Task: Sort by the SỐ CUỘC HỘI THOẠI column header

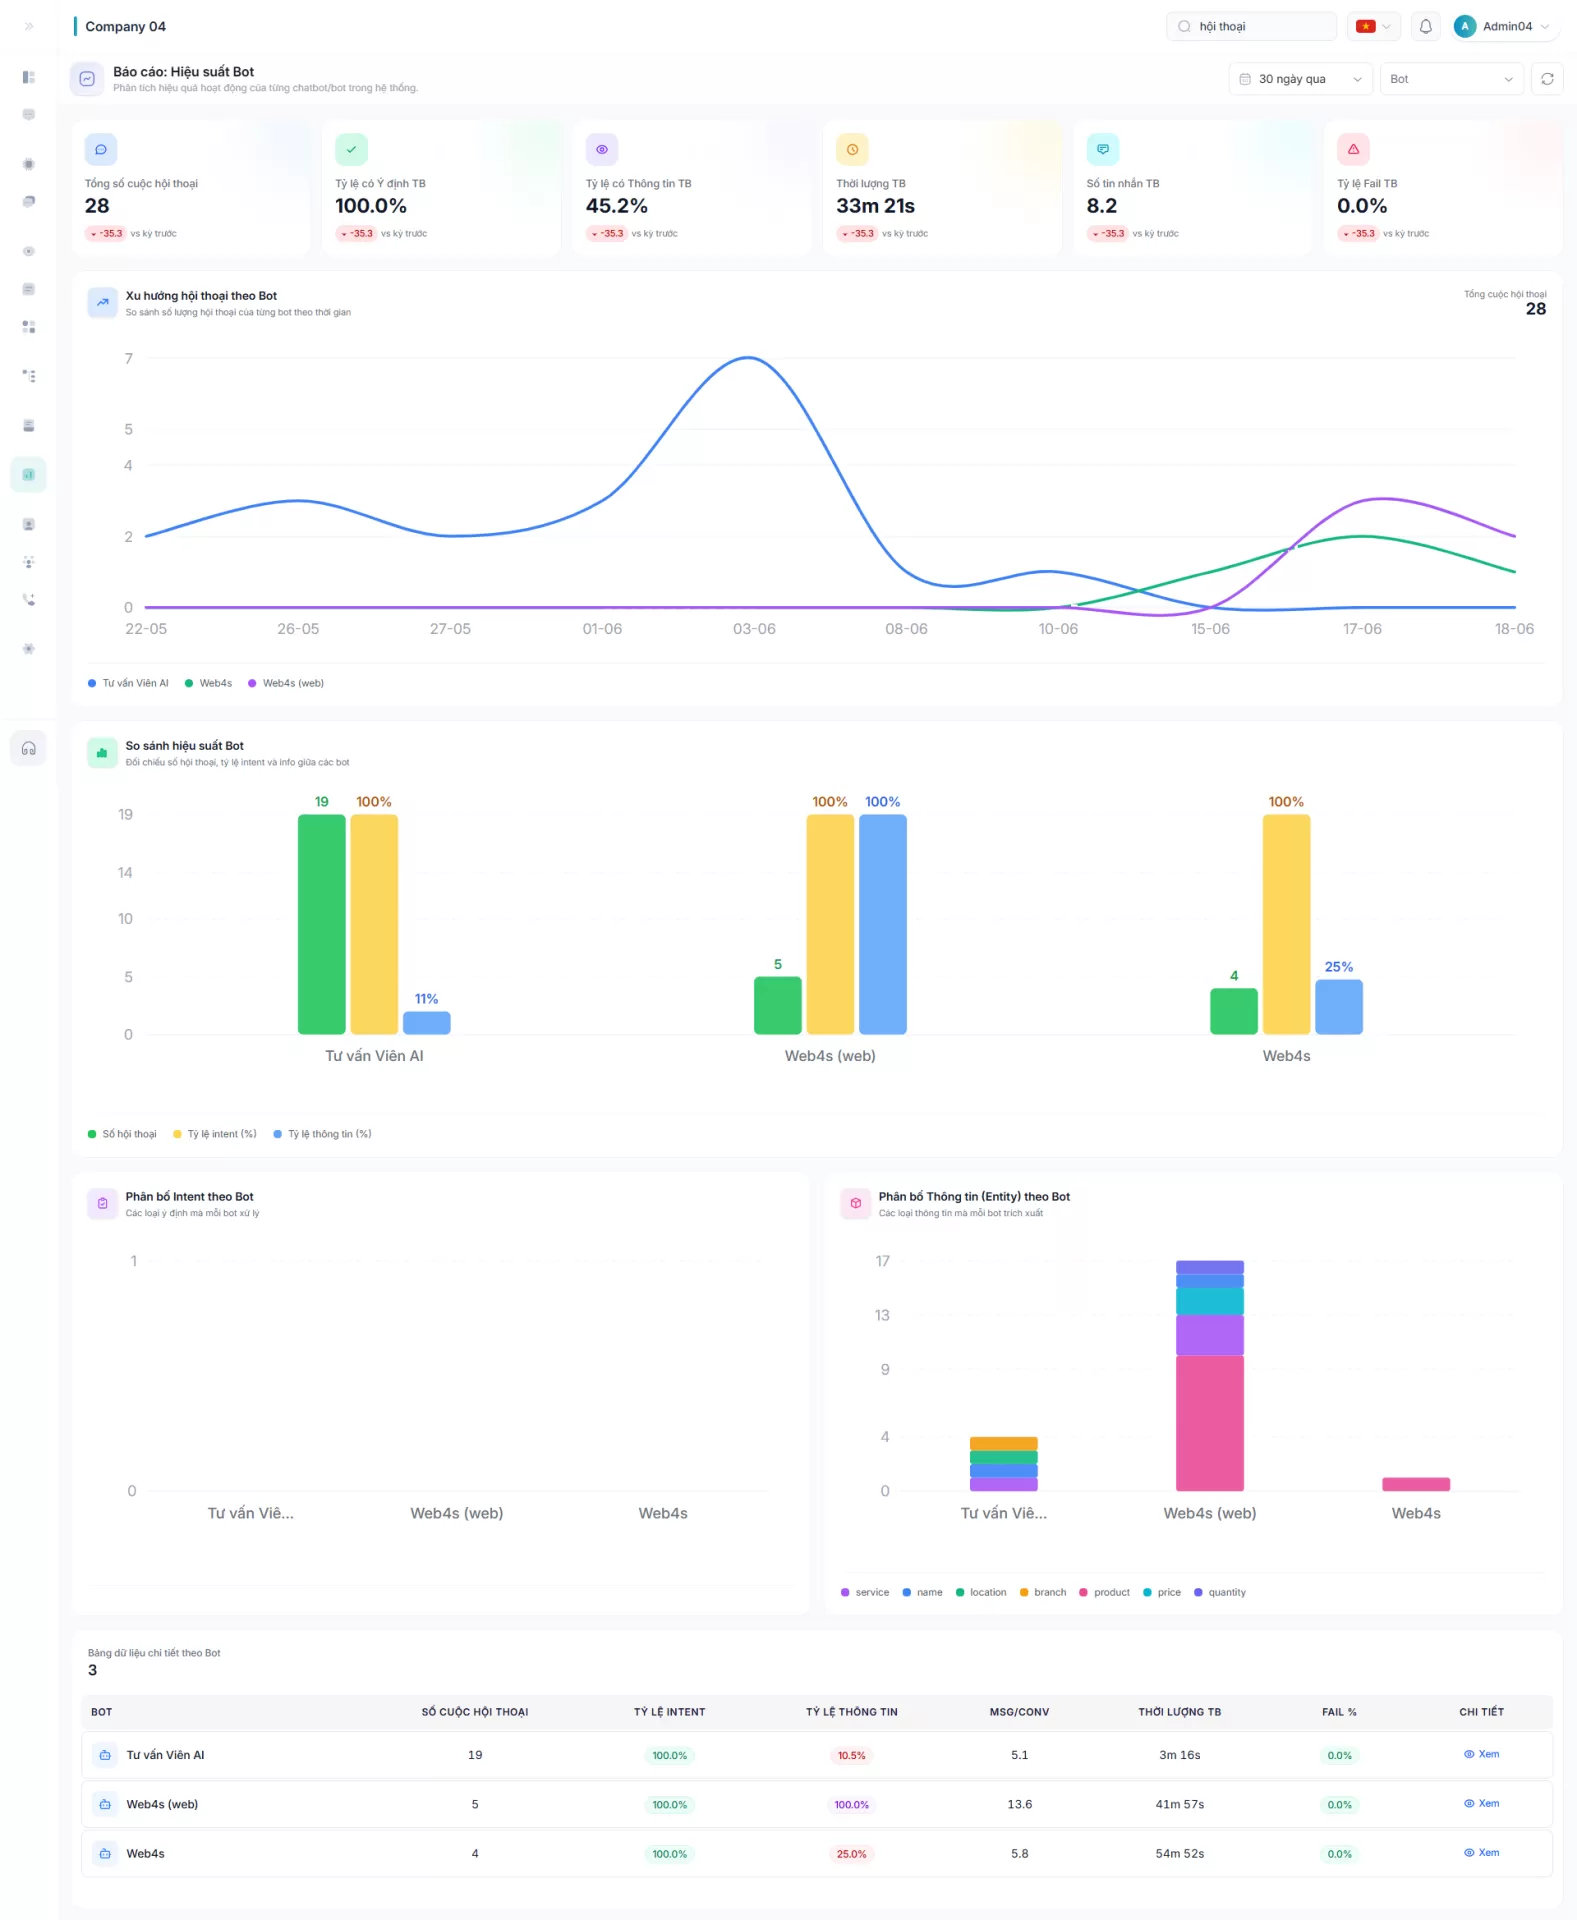Action: pyautogui.click(x=474, y=1712)
